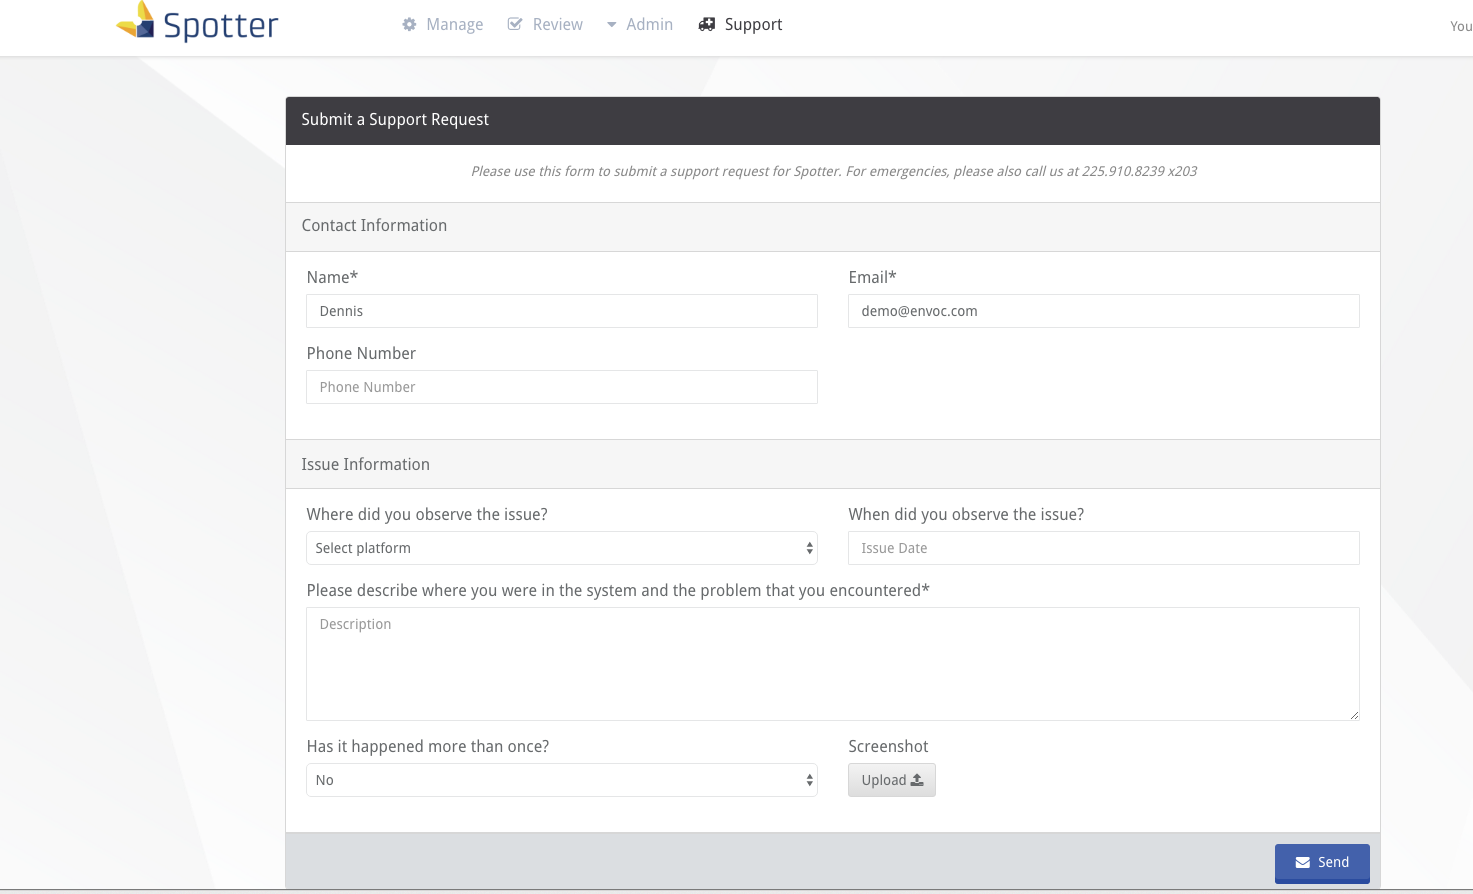Screen dimensions: 1473x894
Task: Click the Name* label
Action: tap(332, 277)
